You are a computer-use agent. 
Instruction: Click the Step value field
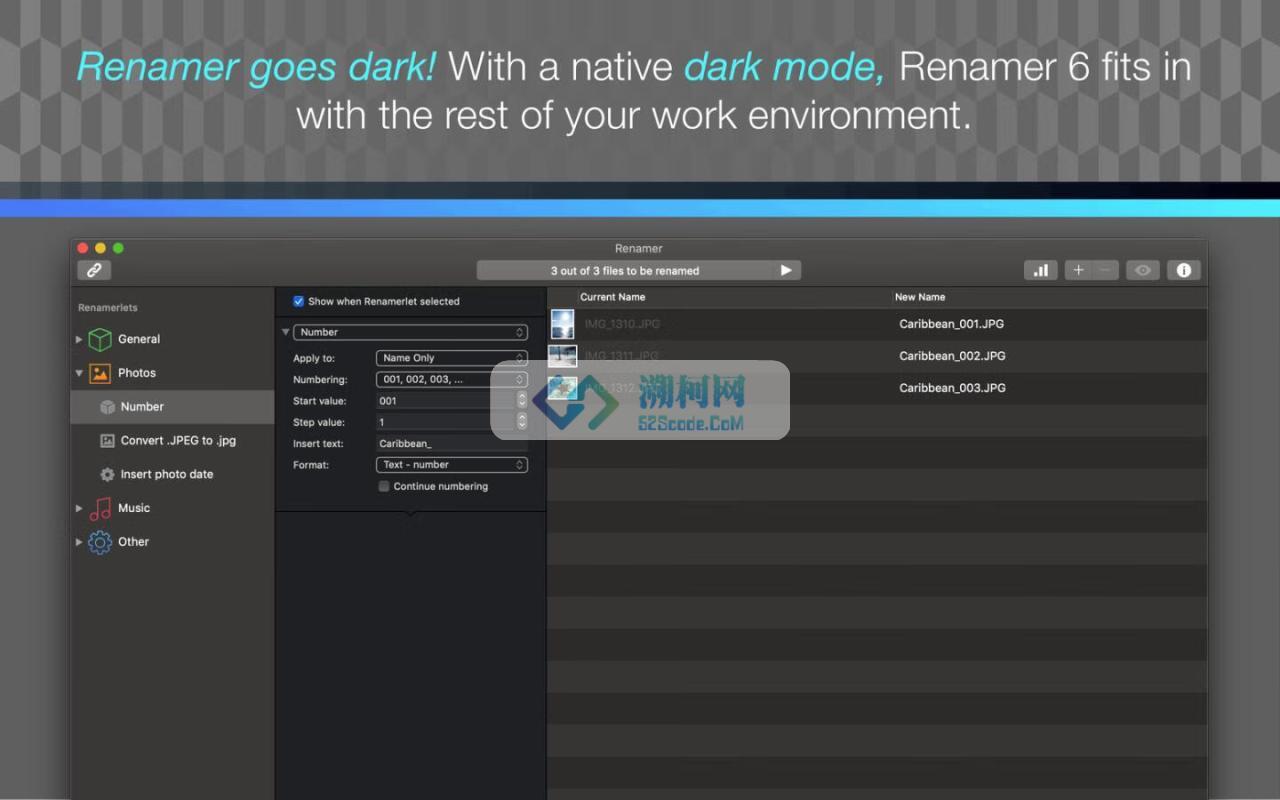pos(446,422)
